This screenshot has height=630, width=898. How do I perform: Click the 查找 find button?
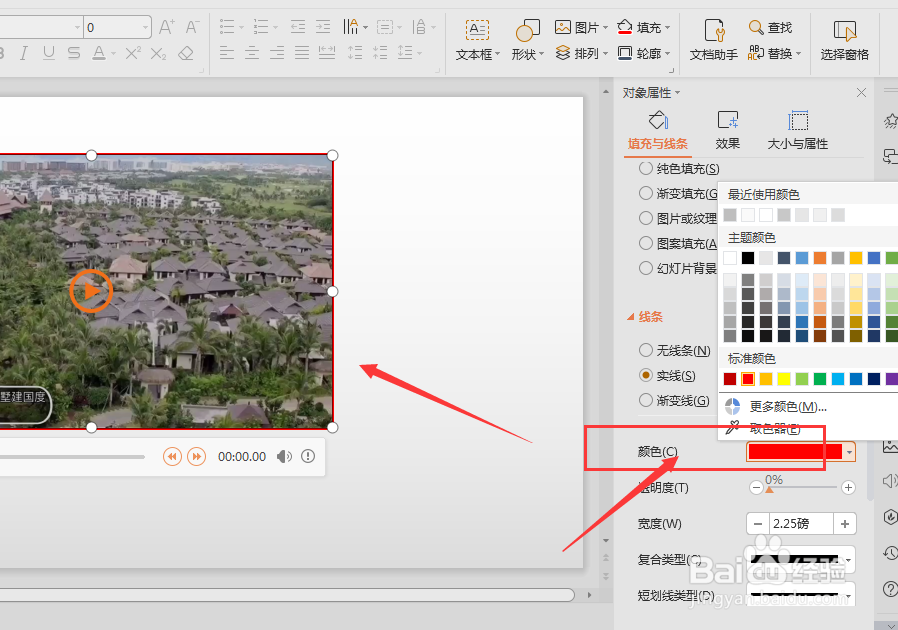(770, 27)
